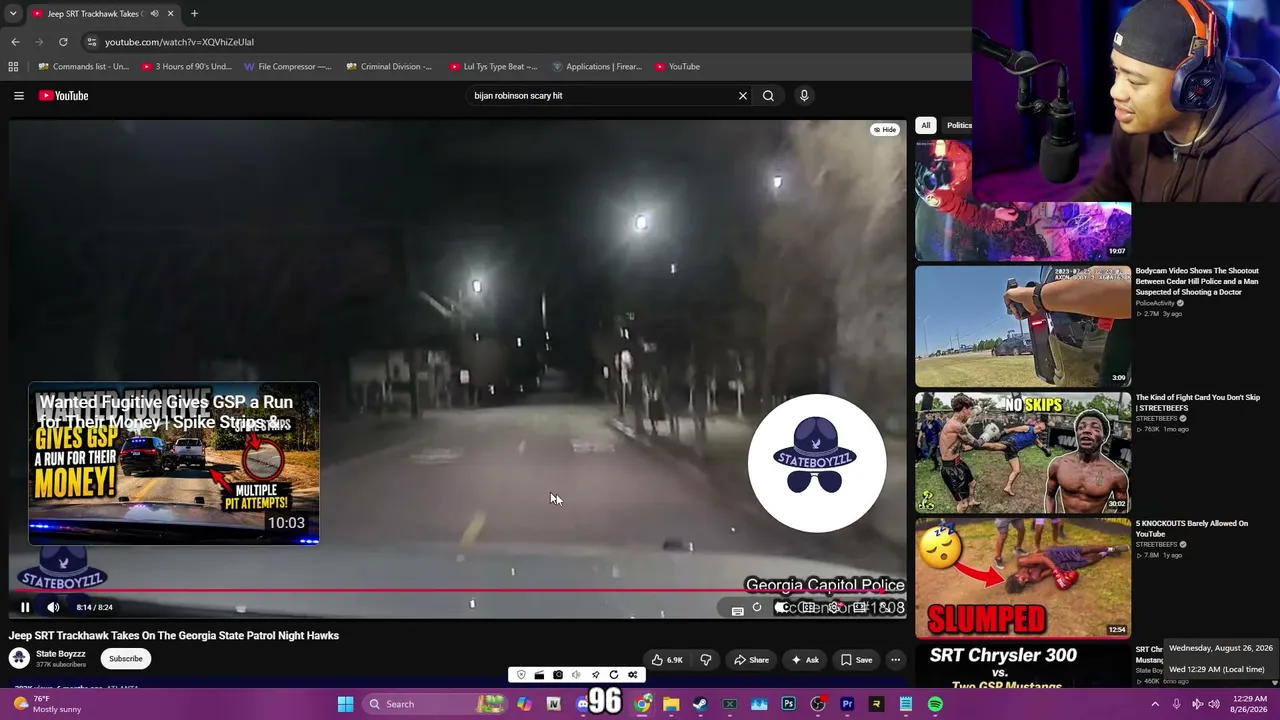Image resolution: width=1280 pixels, height=720 pixels.
Task: Open the YouTube bookmark
Action: coord(678,67)
